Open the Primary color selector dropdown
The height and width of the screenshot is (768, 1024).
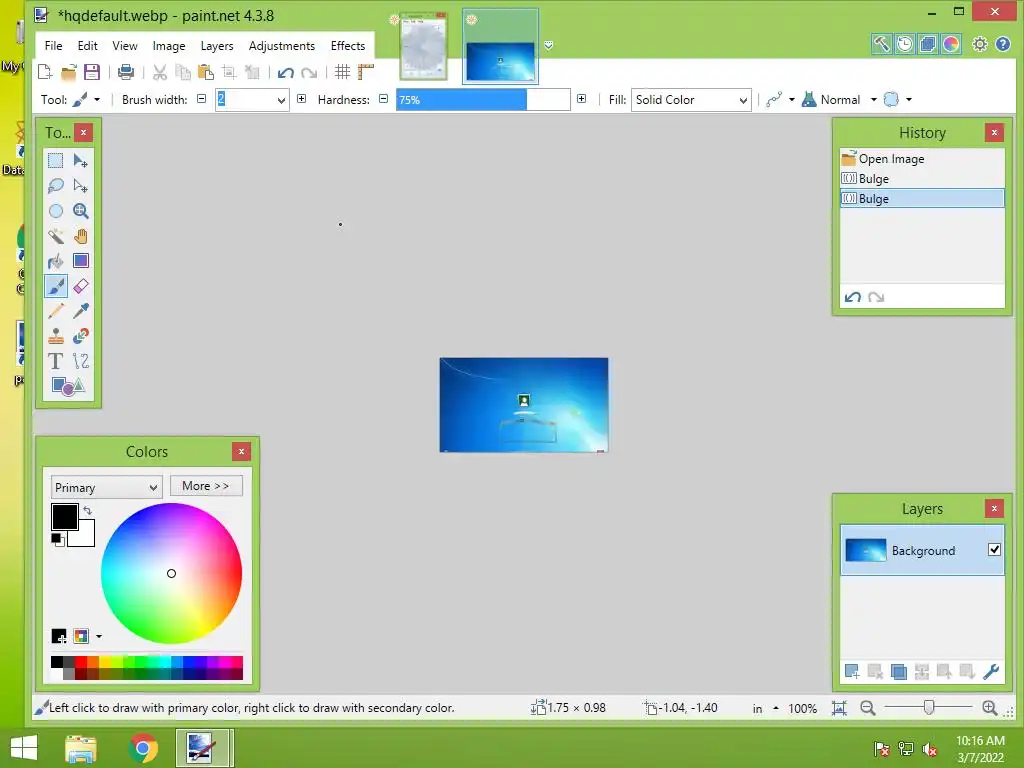coord(106,487)
